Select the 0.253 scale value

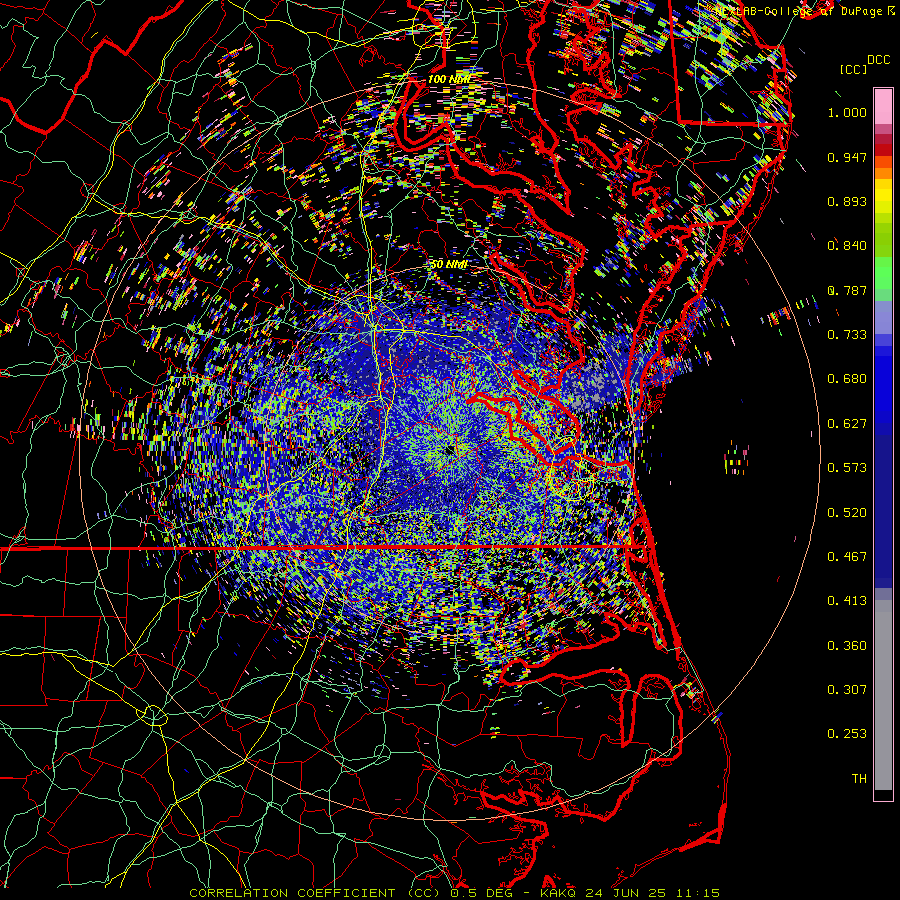pyautogui.click(x=847, y=734)
